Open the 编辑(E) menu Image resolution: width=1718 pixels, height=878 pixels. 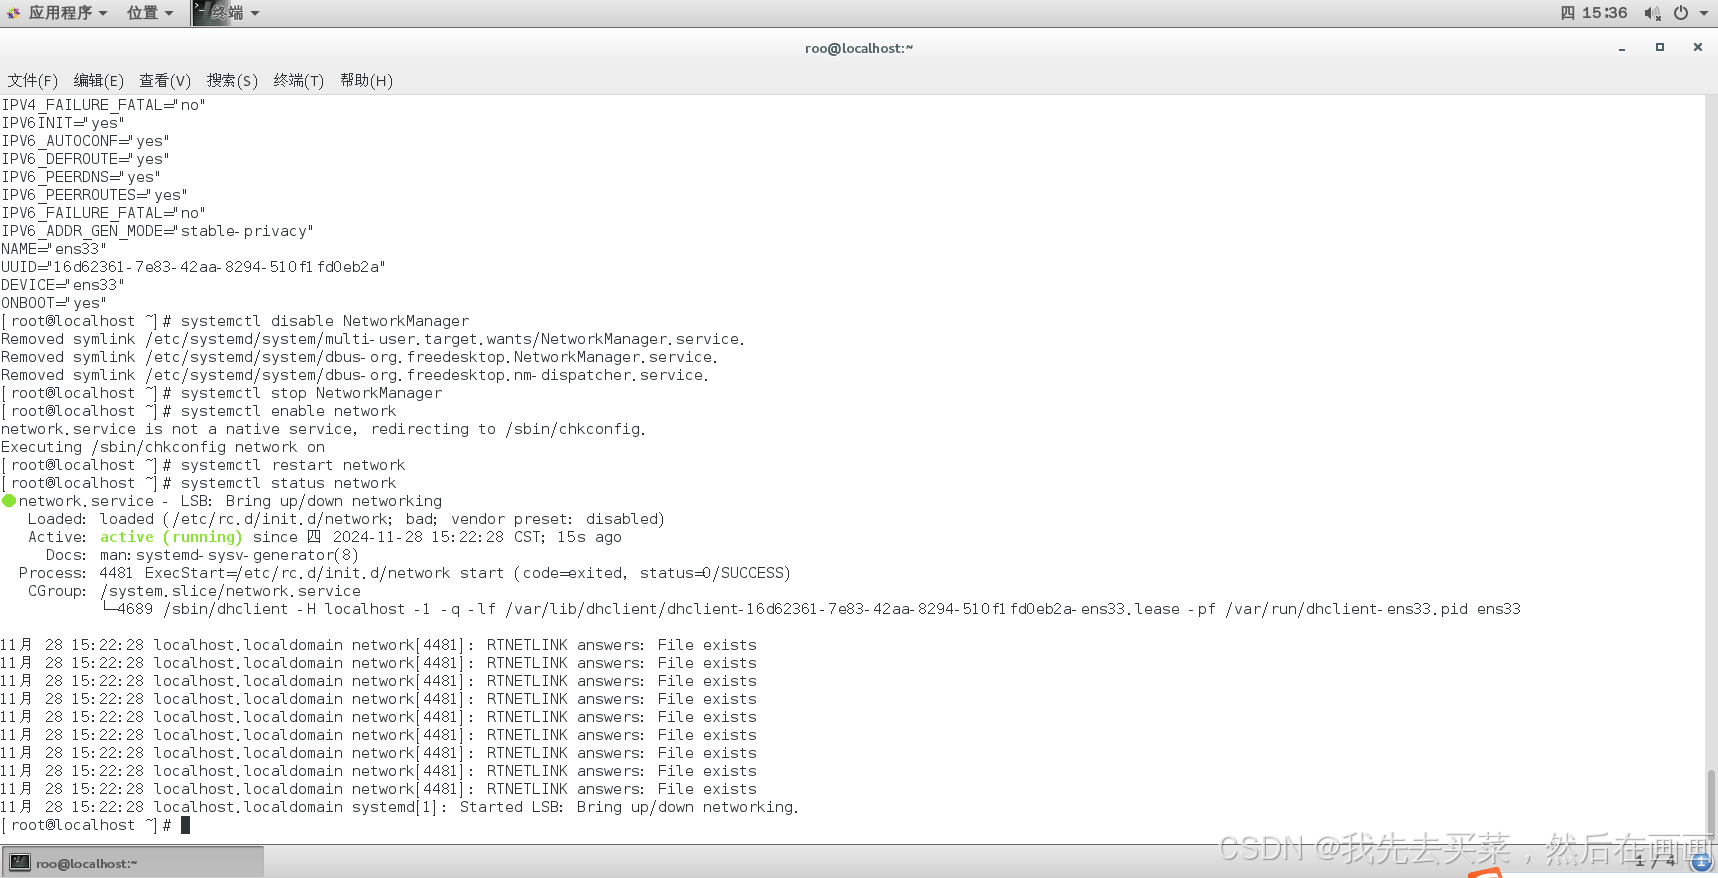(x=99, y=80)
